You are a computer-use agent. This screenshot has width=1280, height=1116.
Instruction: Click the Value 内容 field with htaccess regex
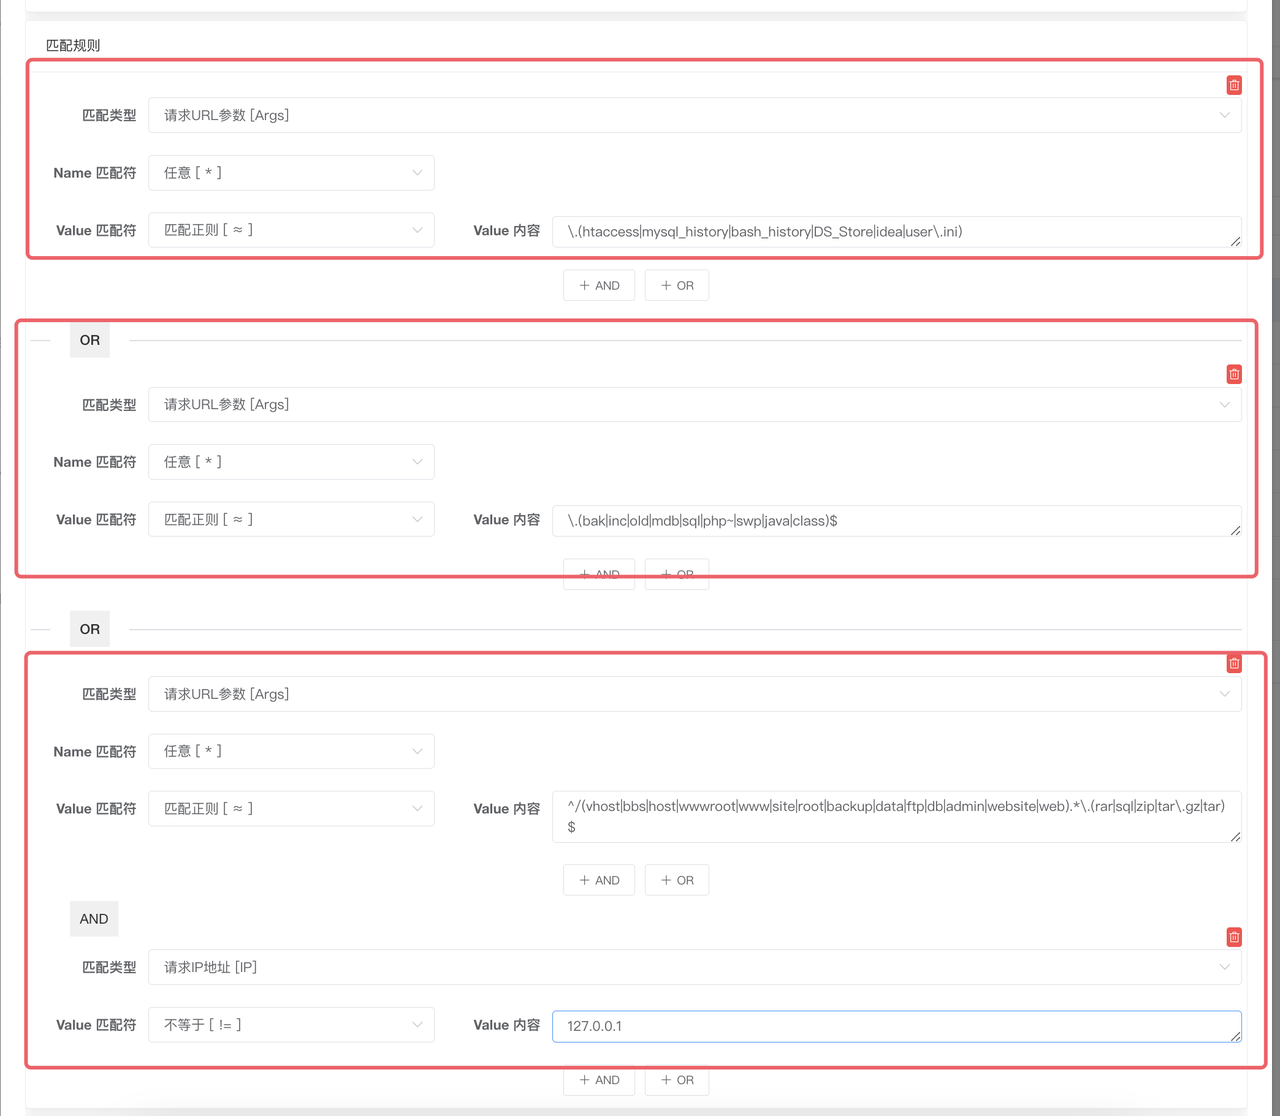point(896,232)
